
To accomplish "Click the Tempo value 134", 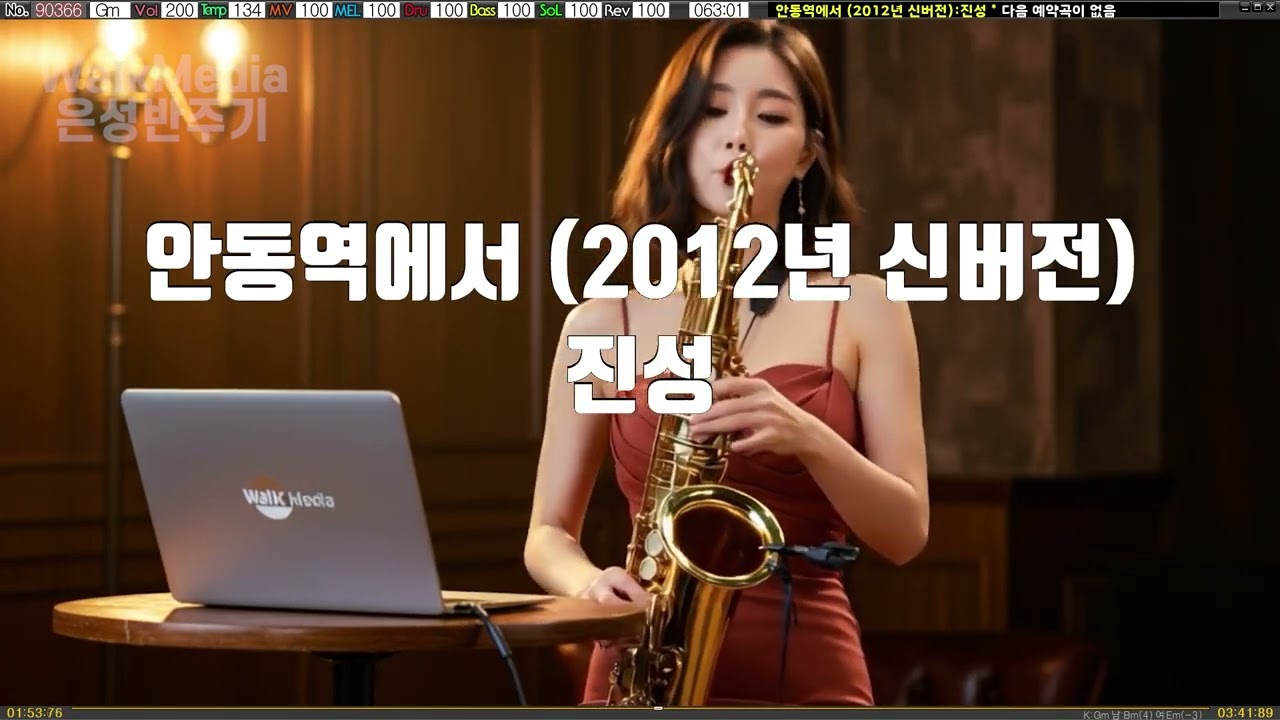I will [247, 10].
